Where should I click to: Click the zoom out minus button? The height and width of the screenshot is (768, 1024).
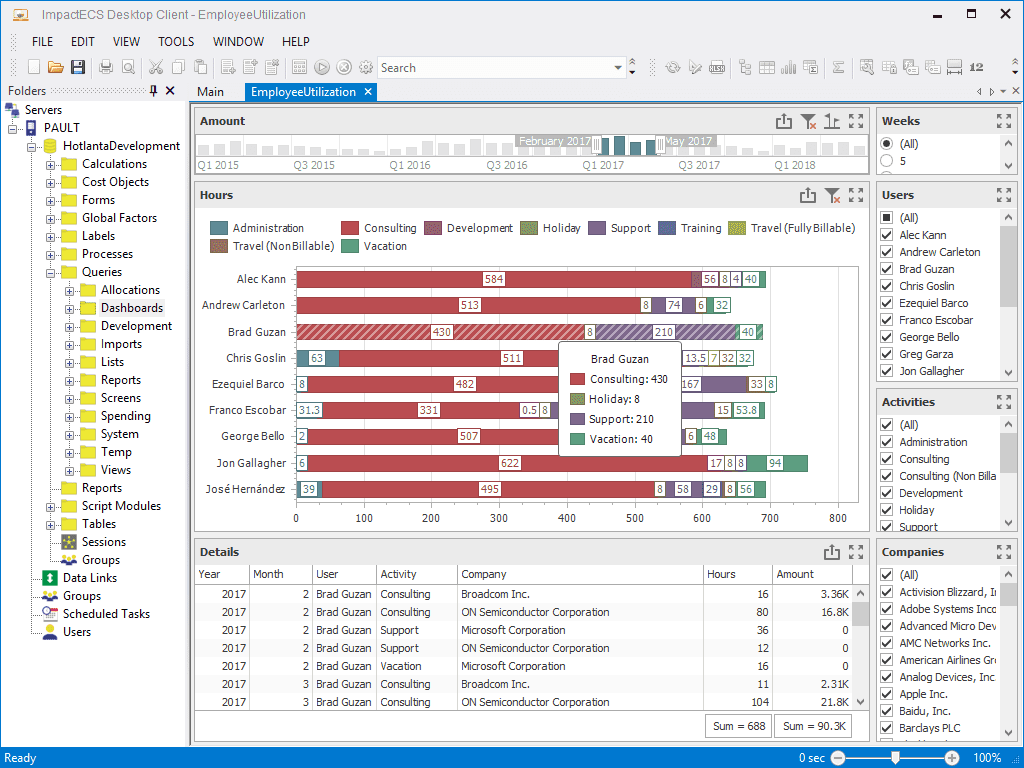point(838,758)
